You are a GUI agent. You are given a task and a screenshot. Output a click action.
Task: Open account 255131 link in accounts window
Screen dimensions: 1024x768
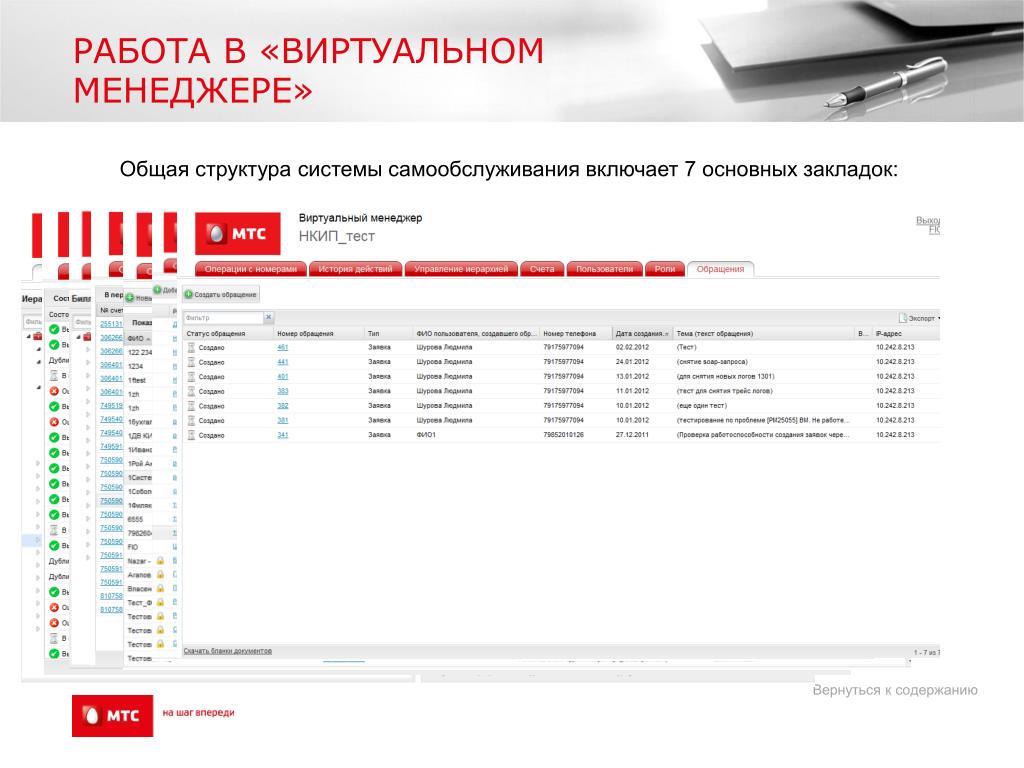coord(111,324)
